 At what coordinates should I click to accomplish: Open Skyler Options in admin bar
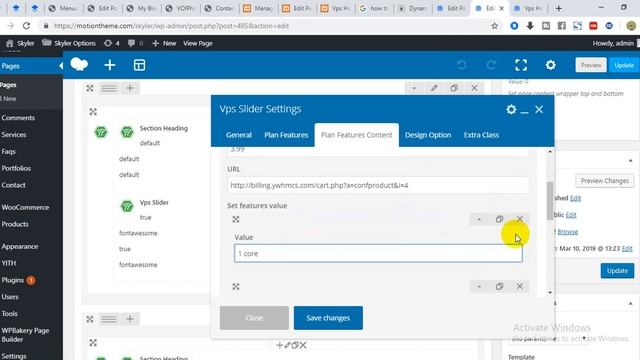point(69,43)
